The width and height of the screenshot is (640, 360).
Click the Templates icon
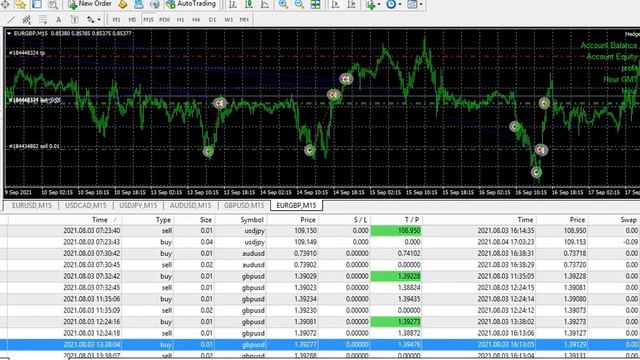412,4
